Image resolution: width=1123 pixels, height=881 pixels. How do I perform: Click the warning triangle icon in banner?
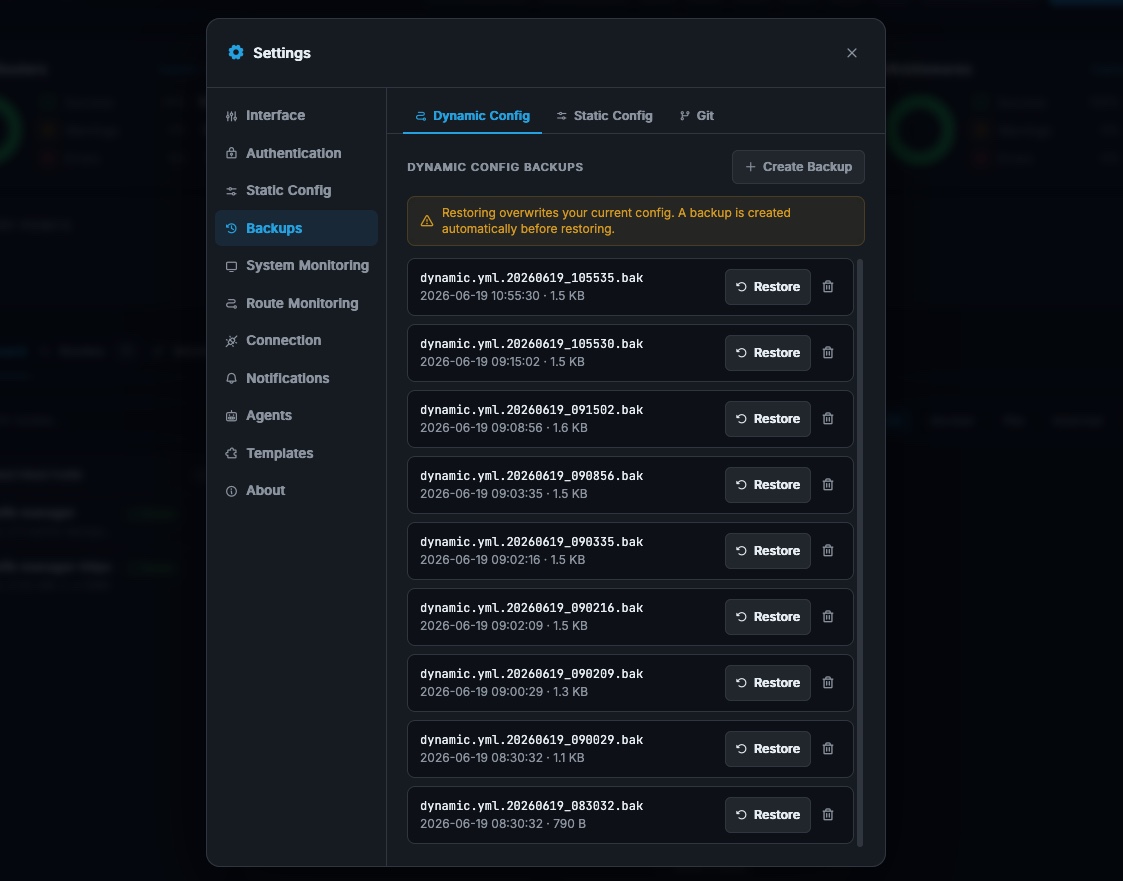(427, 221)
